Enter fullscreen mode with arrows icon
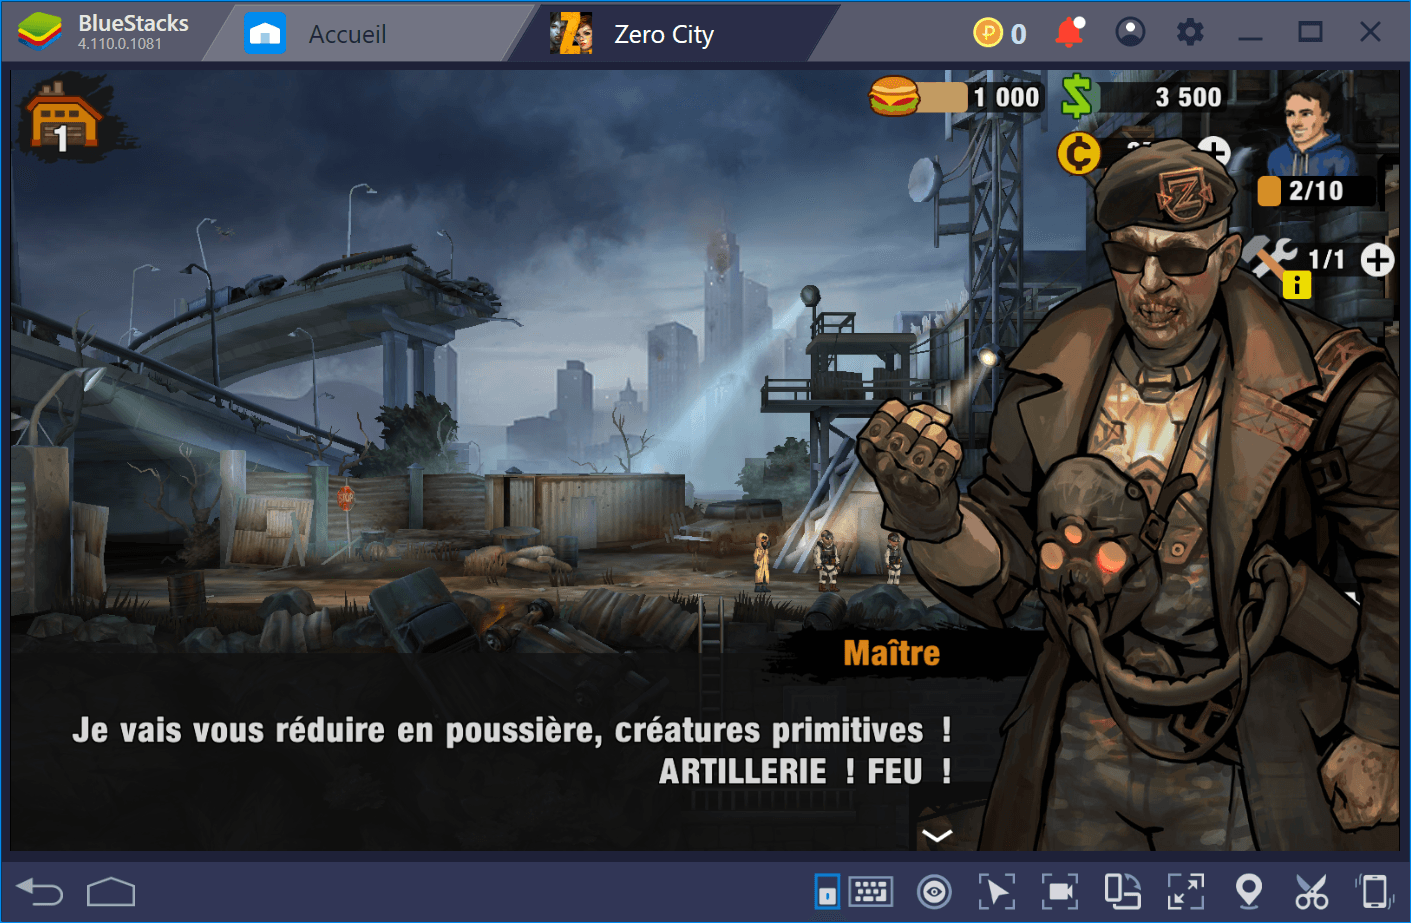 1186,891
